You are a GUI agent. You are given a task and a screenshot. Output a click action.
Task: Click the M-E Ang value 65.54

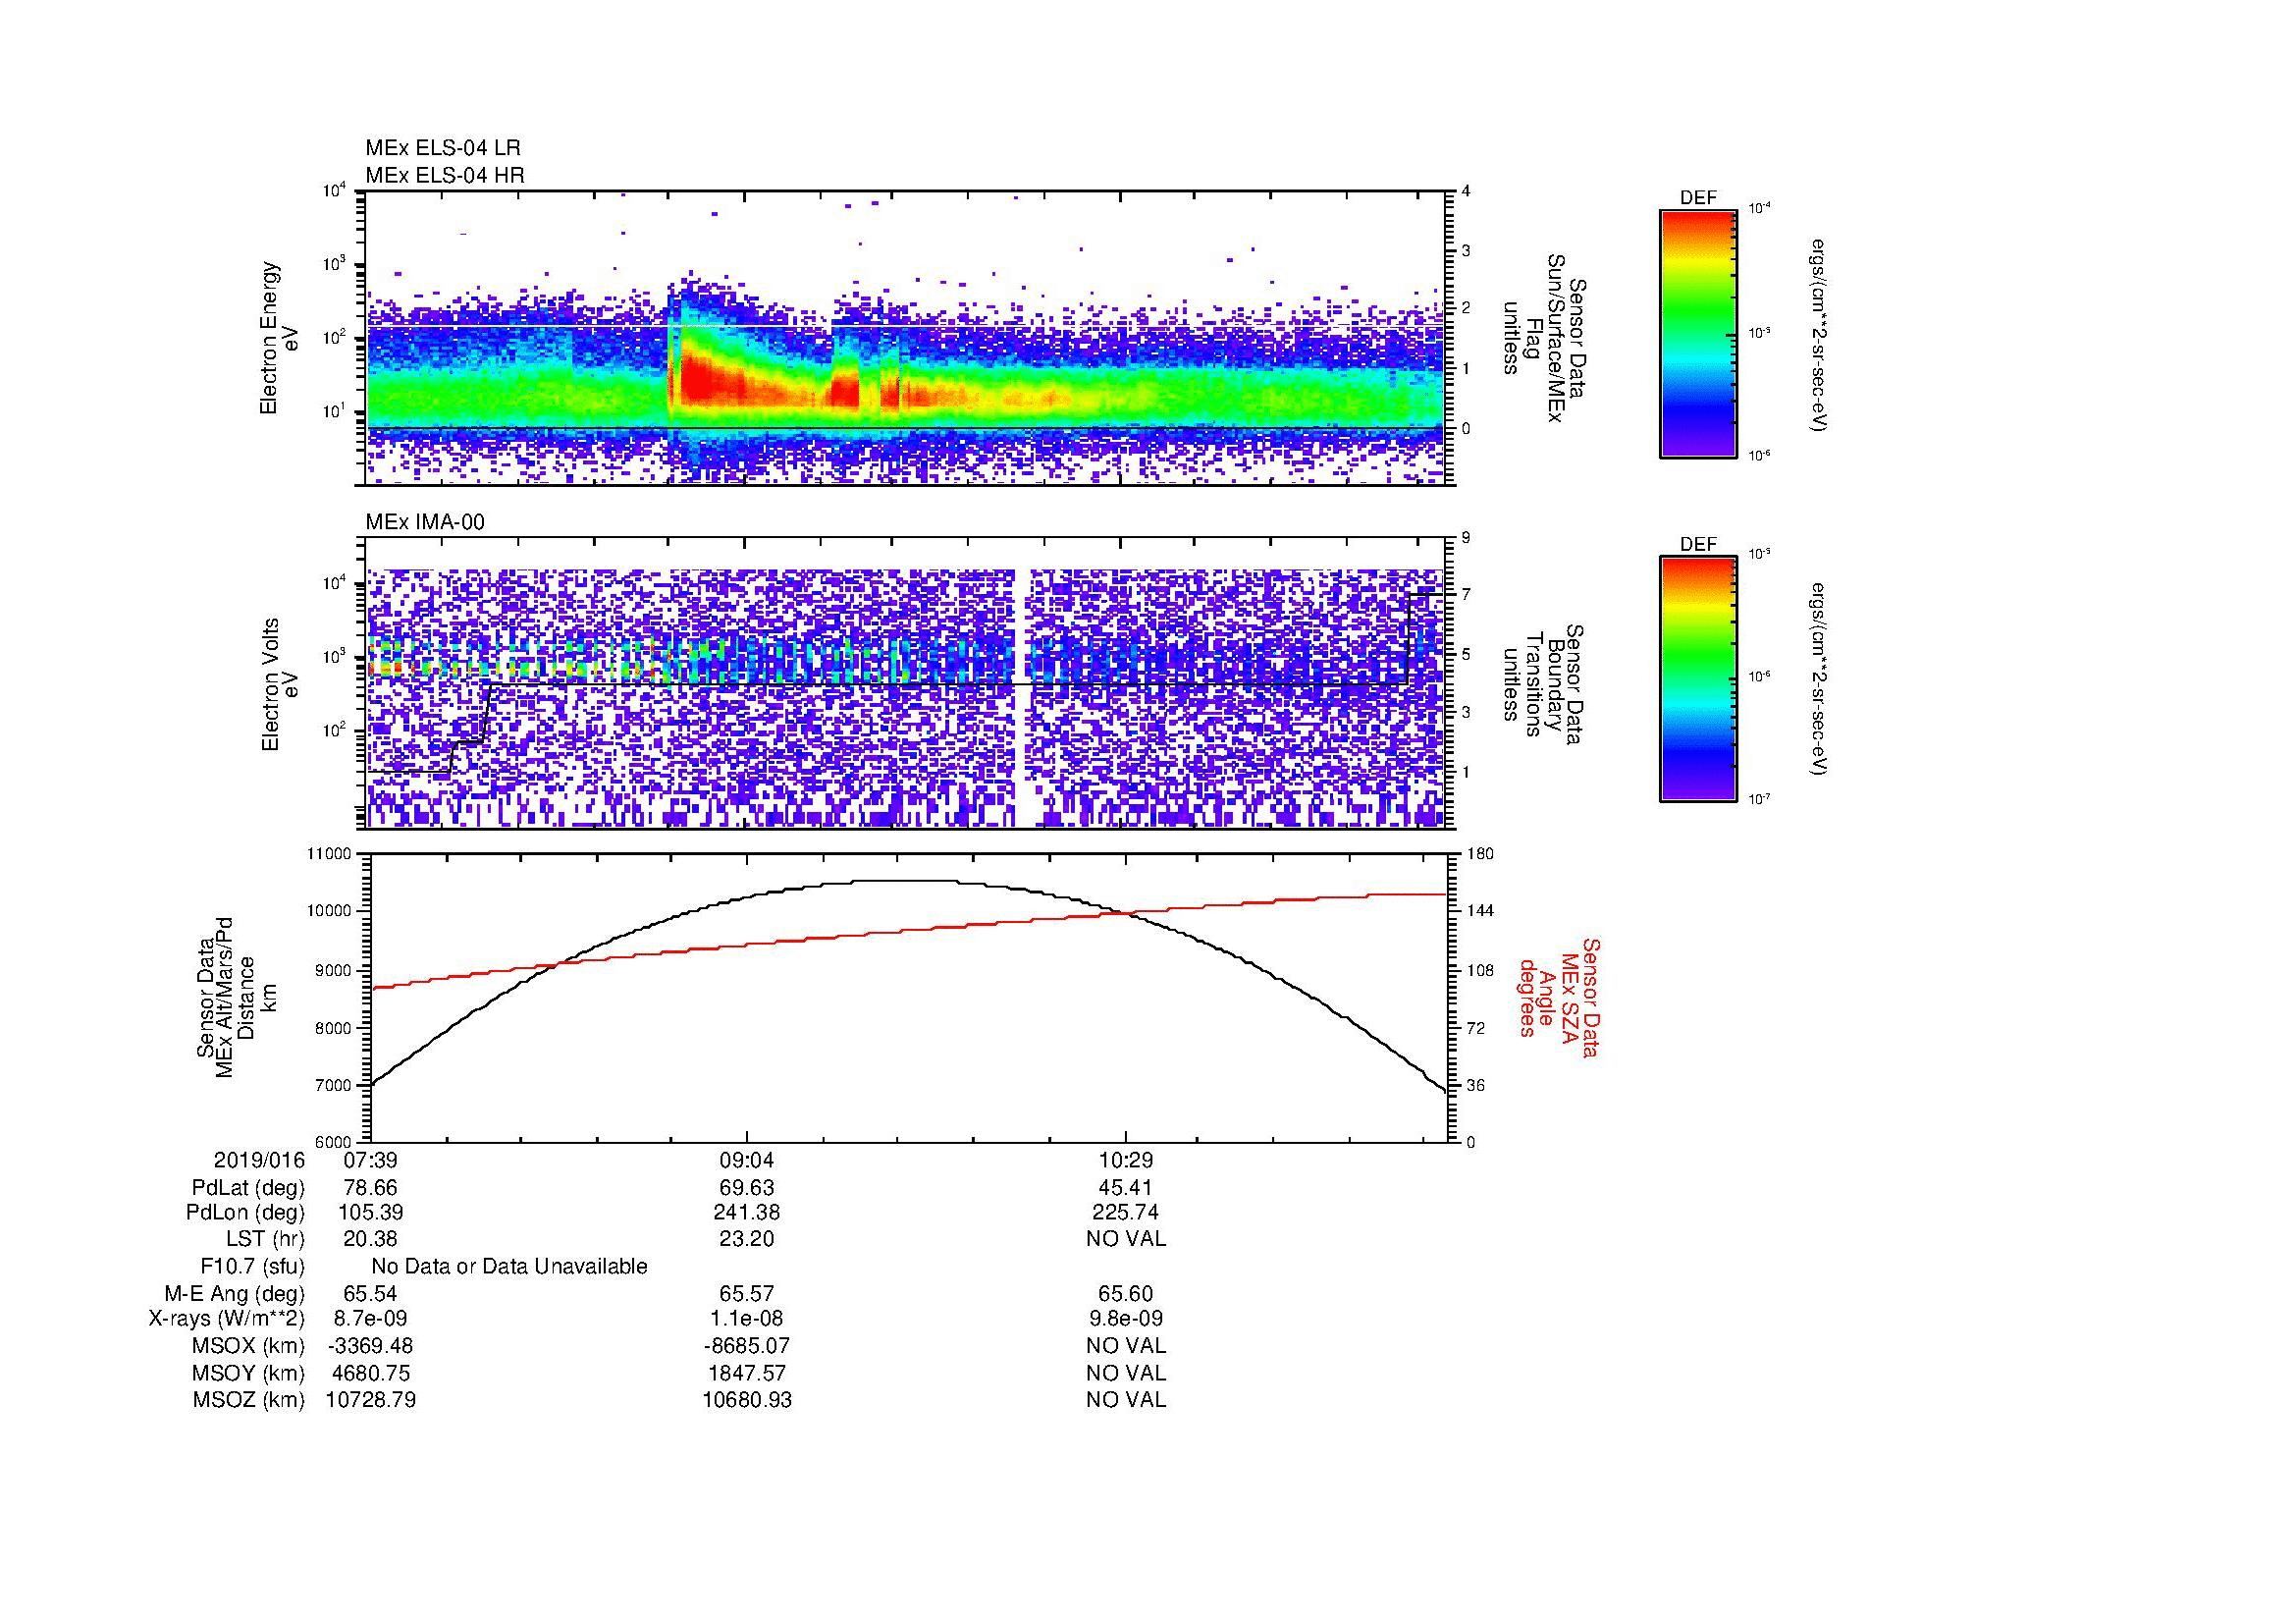[371, 1293]
